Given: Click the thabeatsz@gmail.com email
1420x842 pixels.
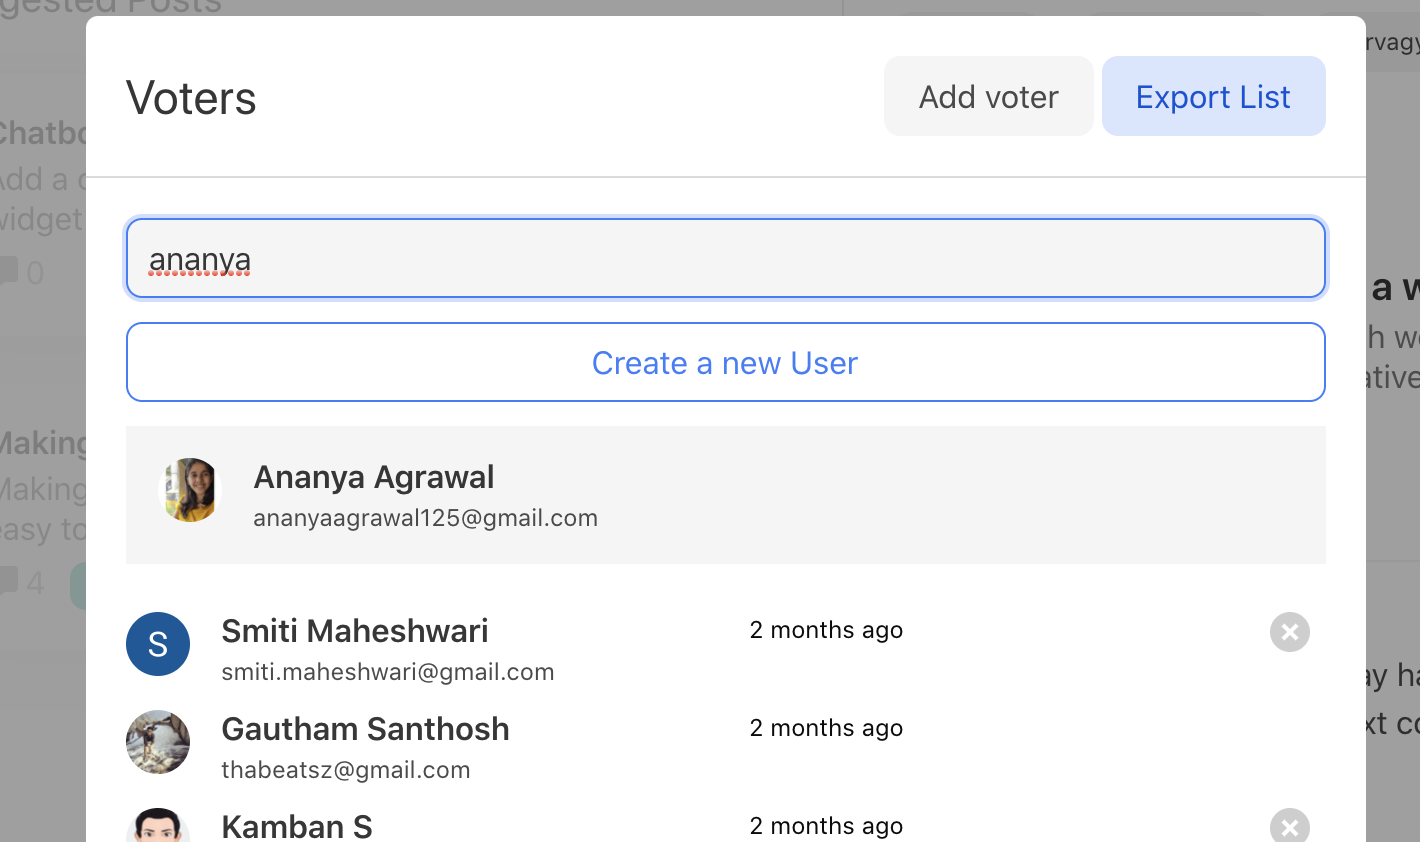Looking at the screenshot, I should coord(346,770).
